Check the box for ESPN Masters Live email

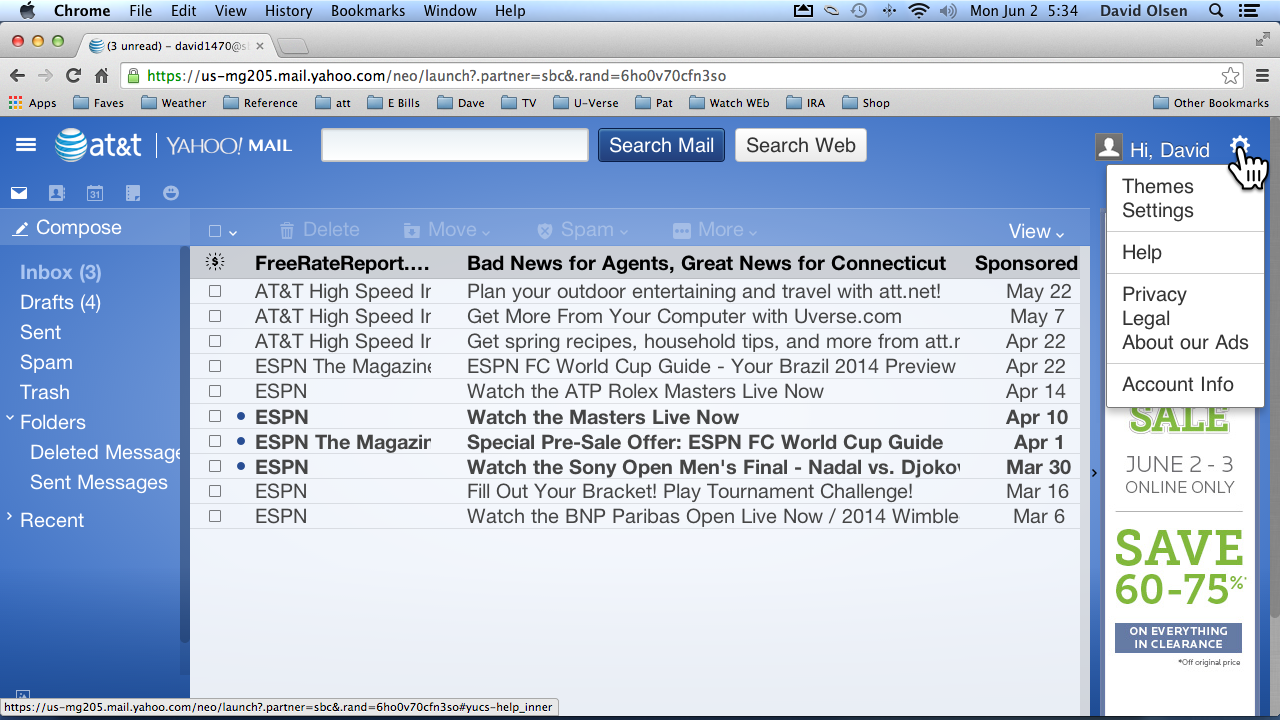coord(215,417)
